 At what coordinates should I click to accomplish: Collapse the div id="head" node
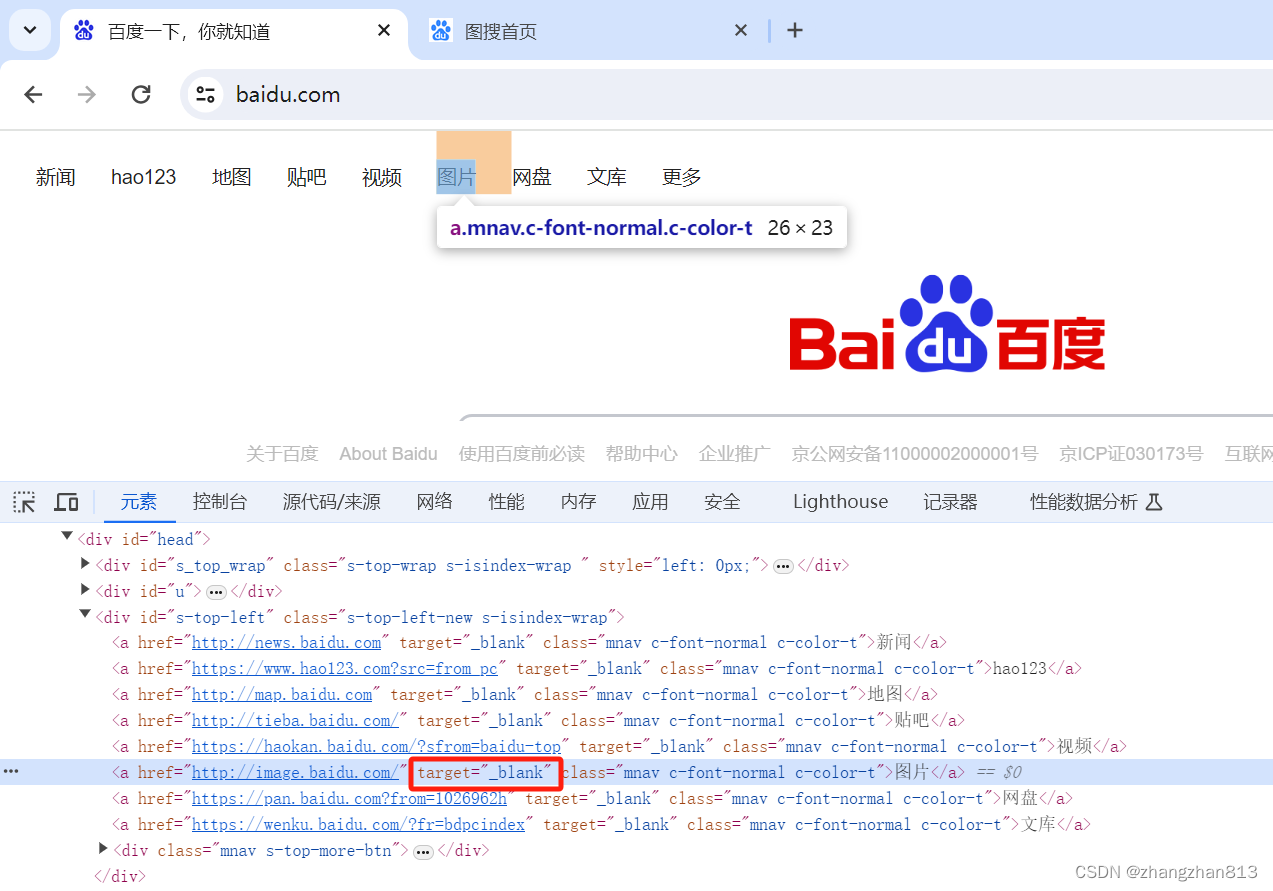(67, 538)
